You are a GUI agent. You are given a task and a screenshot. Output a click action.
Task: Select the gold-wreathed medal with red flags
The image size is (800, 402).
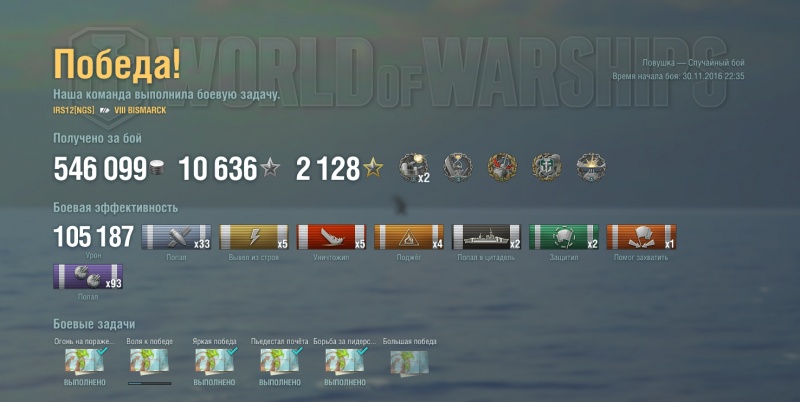click(503, 168)
